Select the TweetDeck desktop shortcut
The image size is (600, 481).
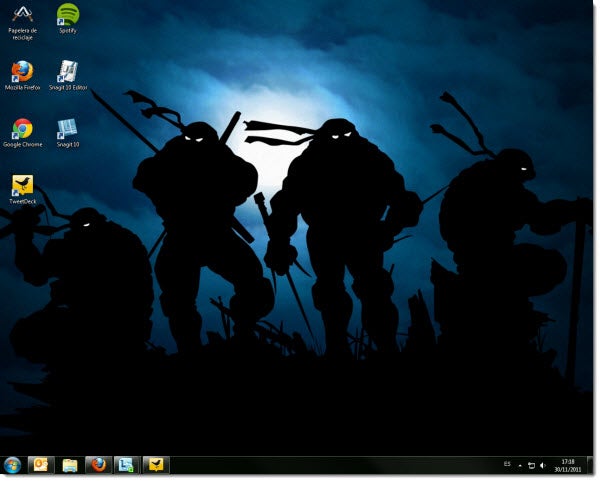pyautogui.click(x=22, y=190)
